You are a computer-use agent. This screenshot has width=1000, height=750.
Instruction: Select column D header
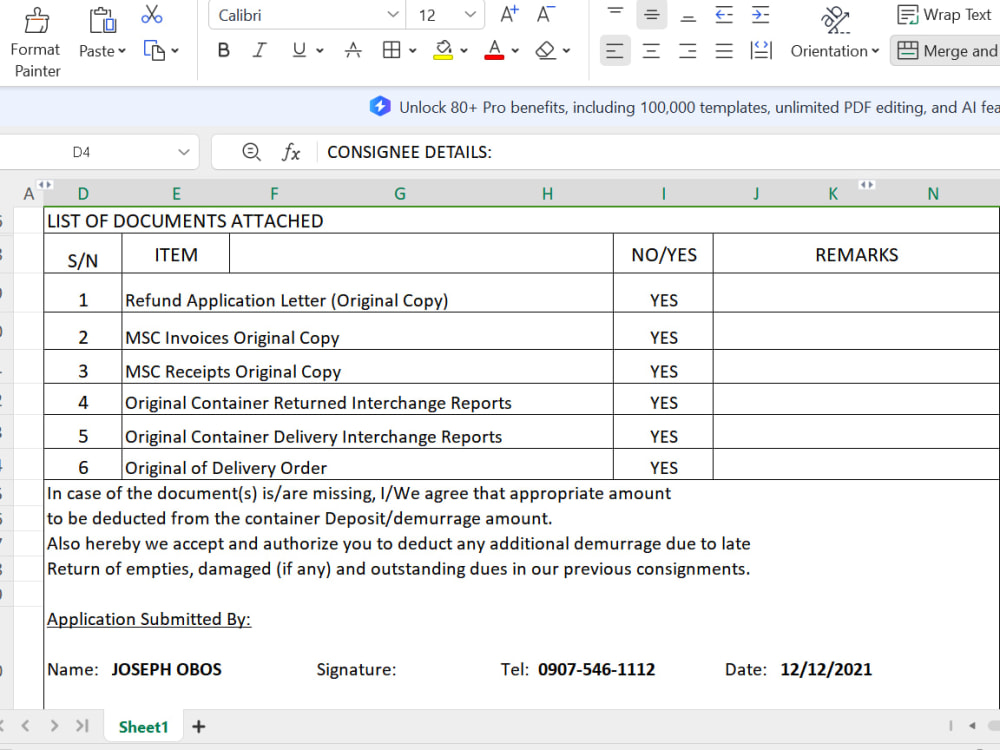pyautogui.click(x=83, y=193)
